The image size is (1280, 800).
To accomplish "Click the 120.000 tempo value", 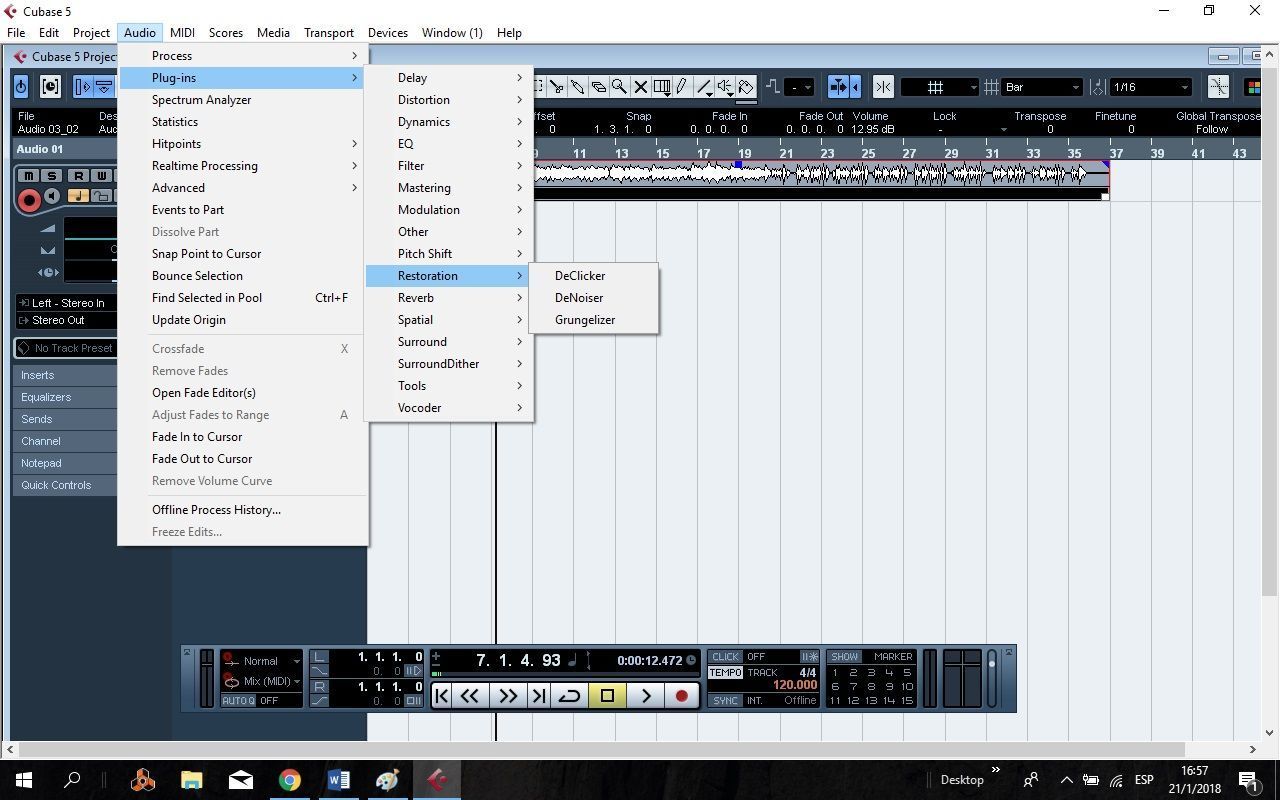I will pyautogui.click(x=795, y=686).
